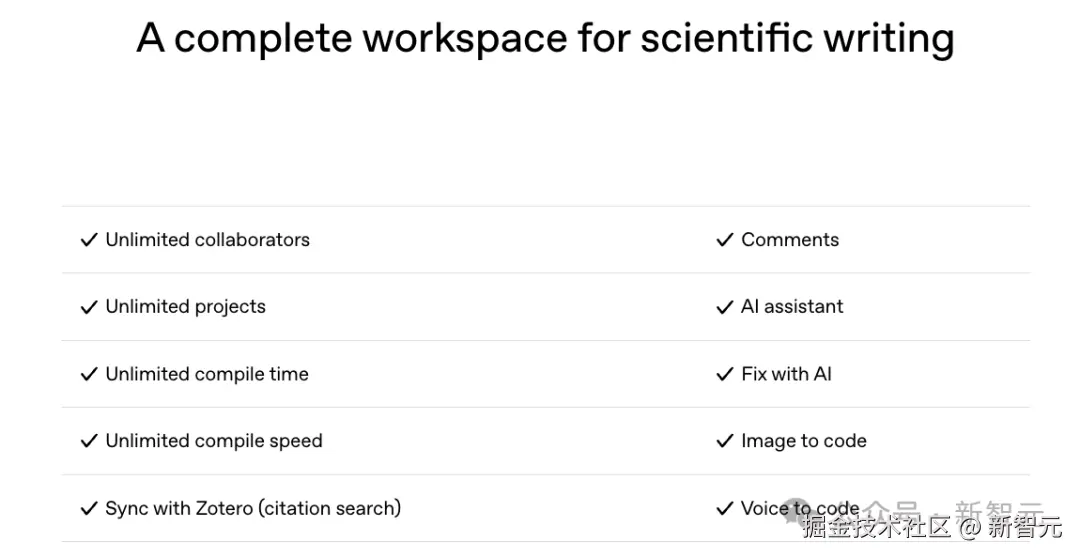Image resolution: width=1080 pixels, height=558 pixels.
Task: Click the scientific writing workspace heading
Action: coord(545,38)
